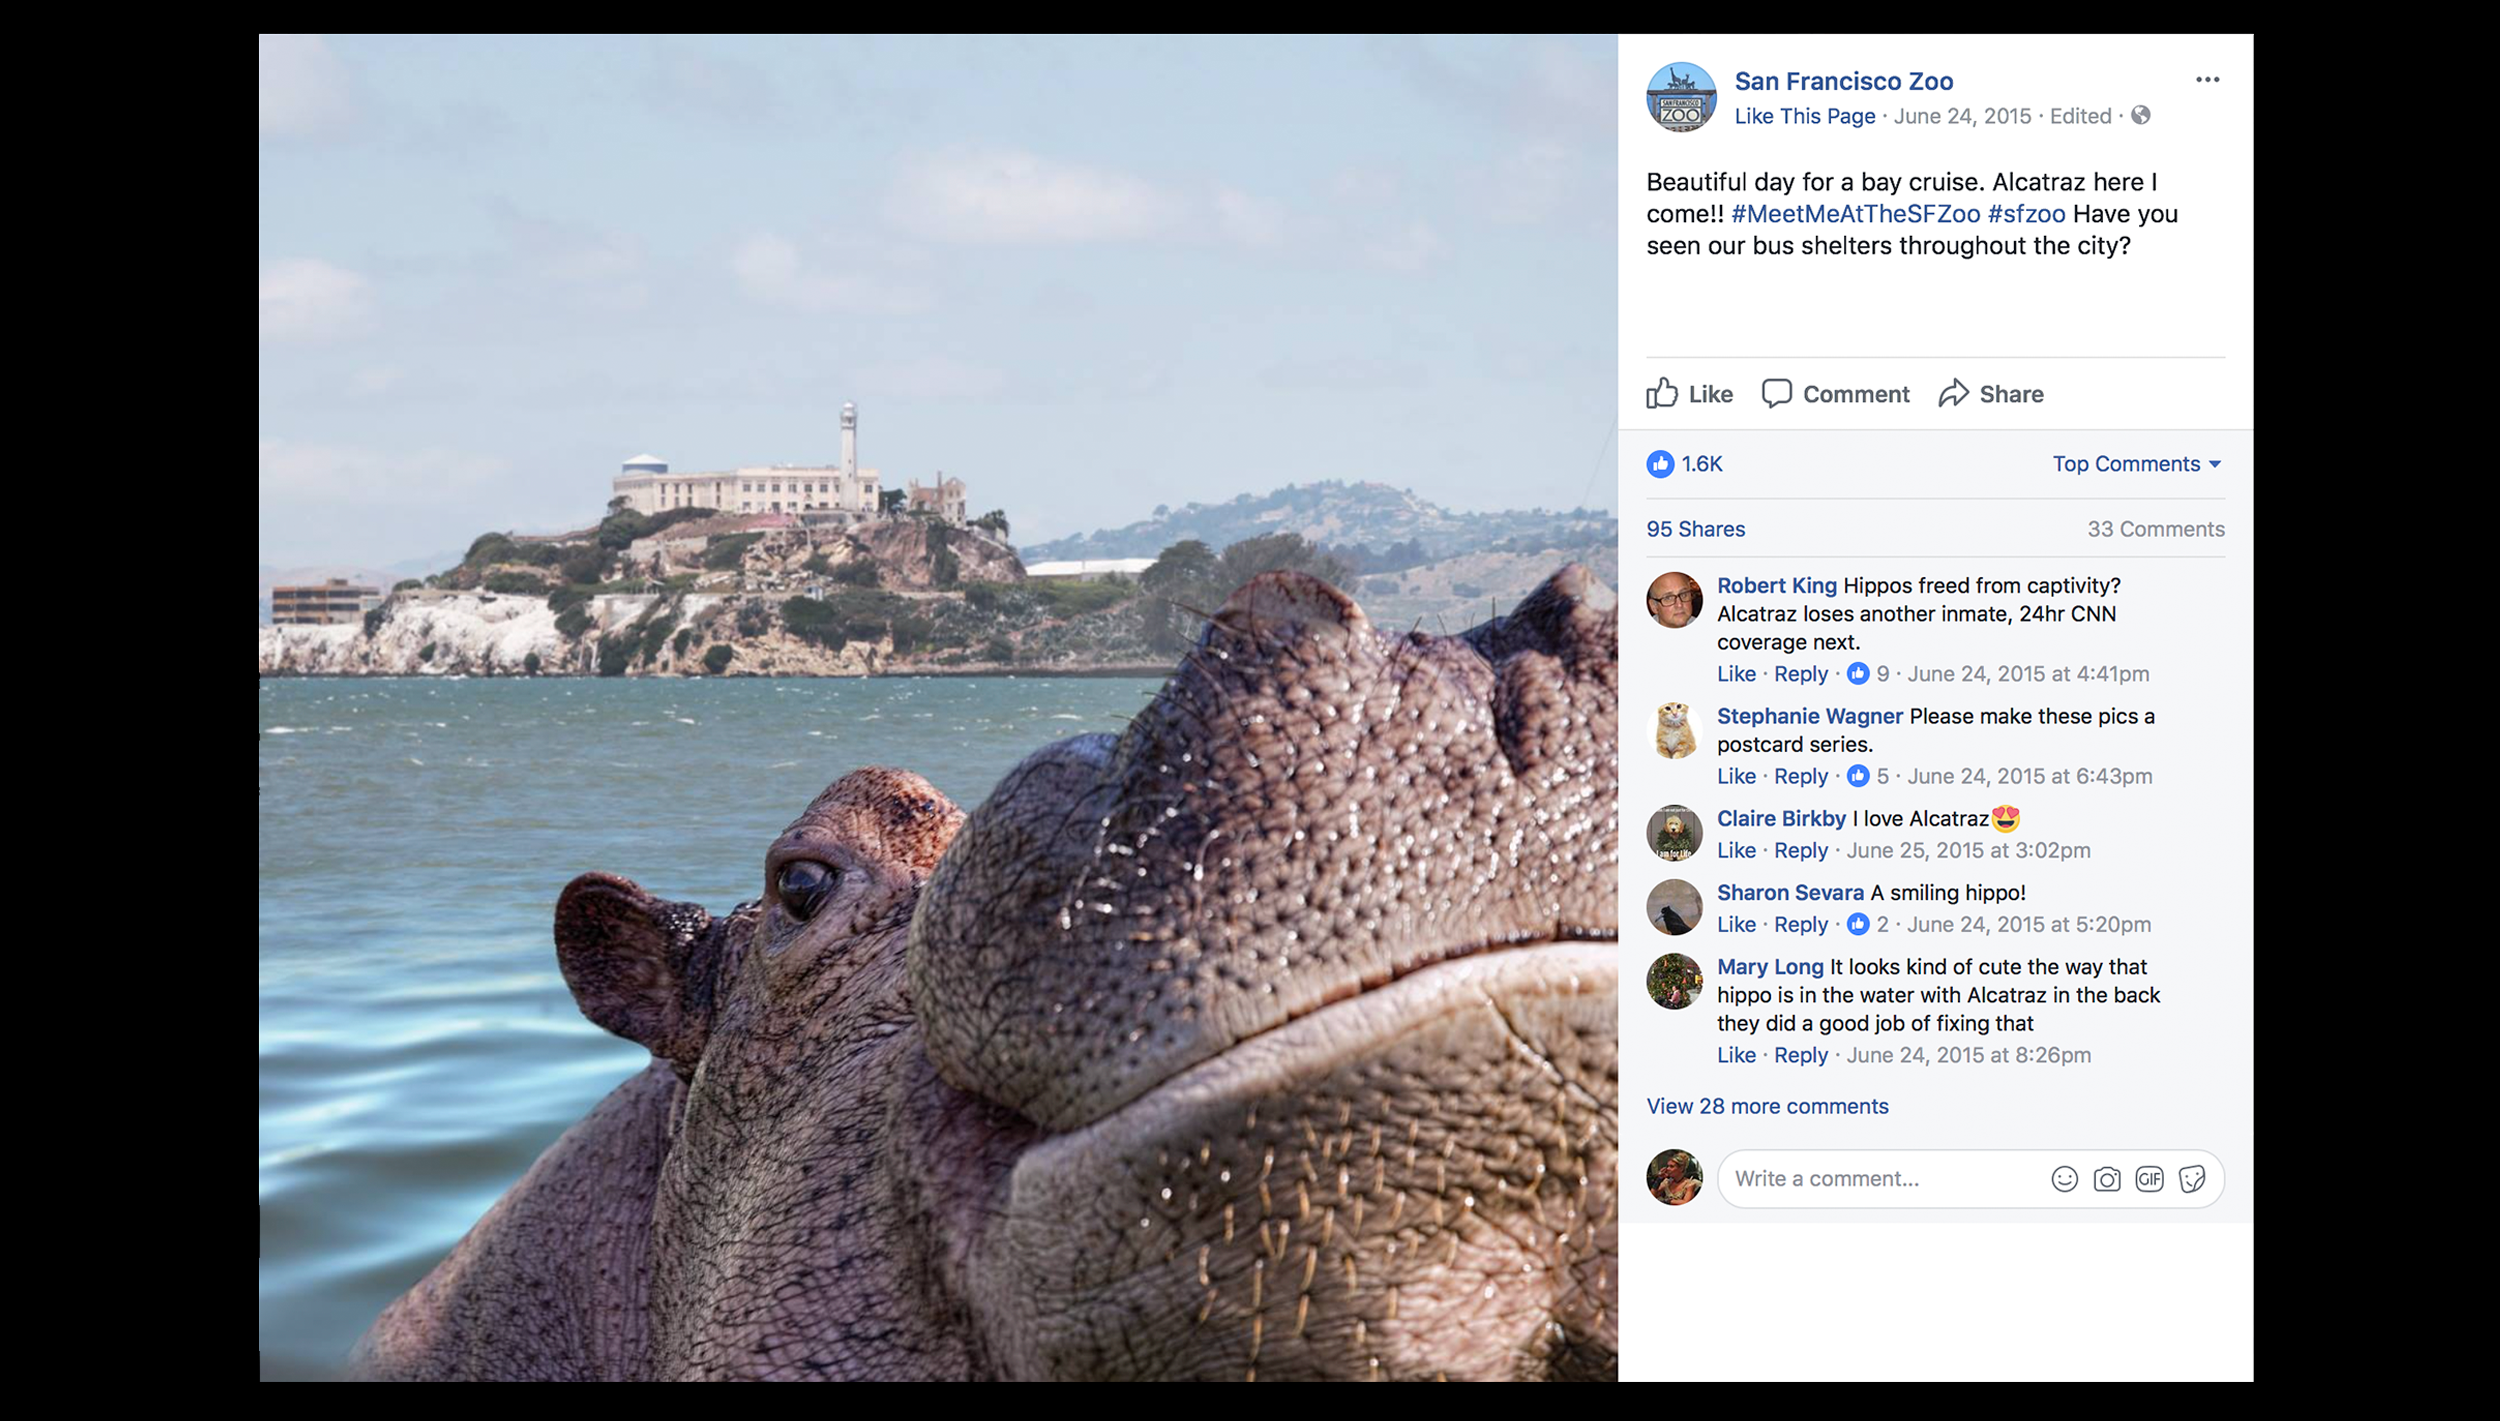Attach a photo using camera icon

point(2107,1179)
